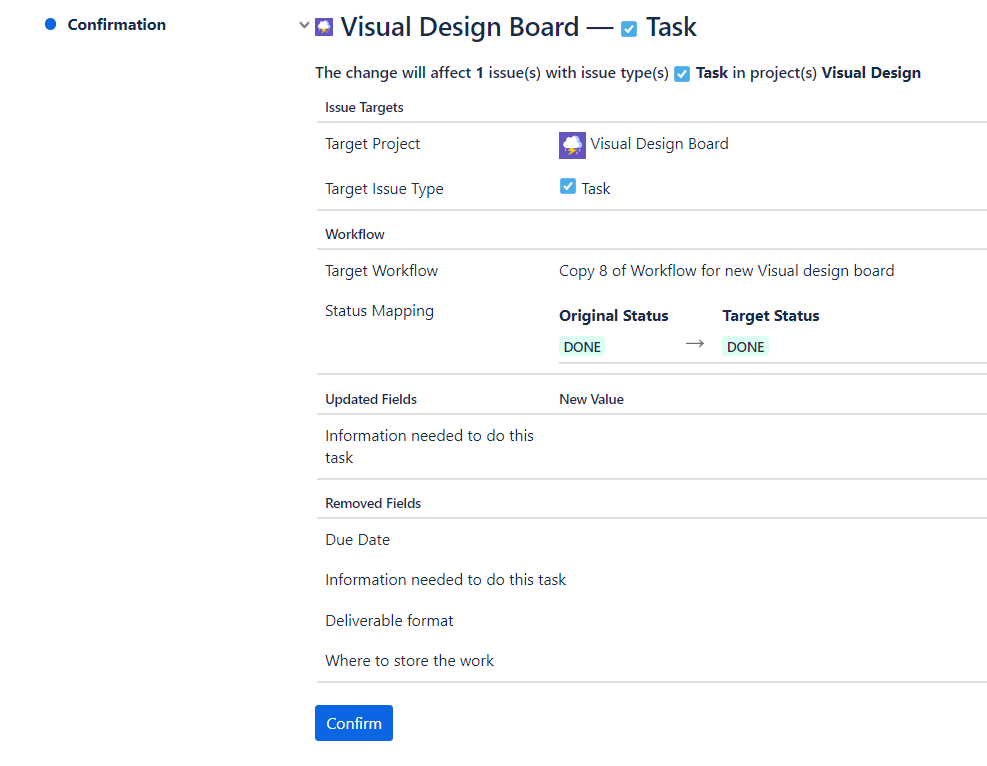The image size is (987, 766).
Task: Click the 'Status Mapping' label
Action: [380, 311]
